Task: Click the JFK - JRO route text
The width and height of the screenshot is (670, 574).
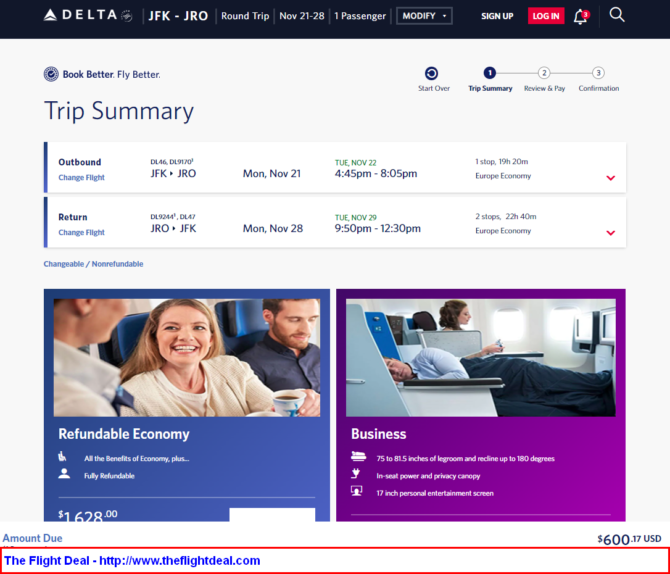Action: [x=178, y=16]
